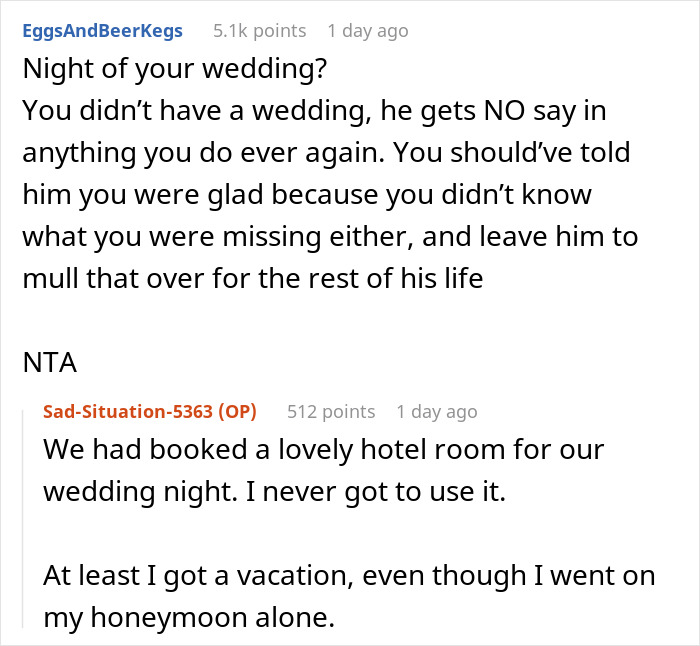Viewport: 700px width, 646px height.
Task: Click the timestamp on the Sad-Situation-5363 reply
Action: tap(436, 411)
